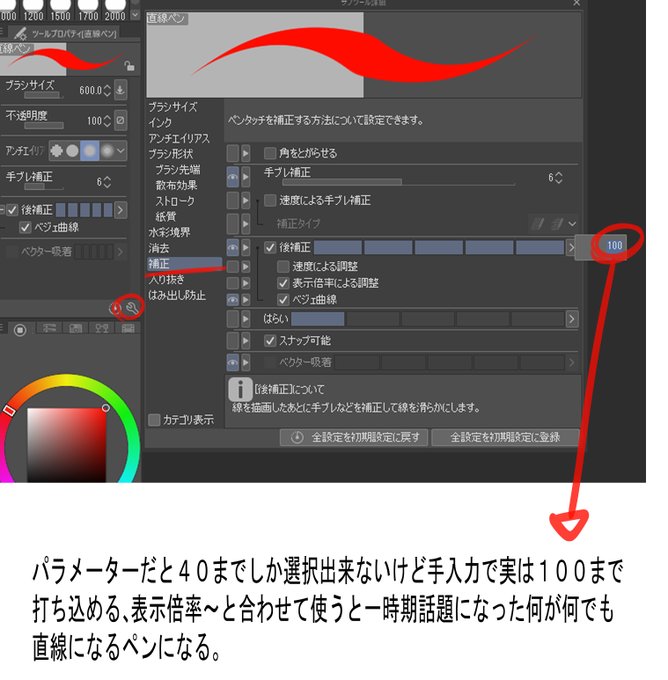Open the color slider panel icon

[x=49, y=328]
